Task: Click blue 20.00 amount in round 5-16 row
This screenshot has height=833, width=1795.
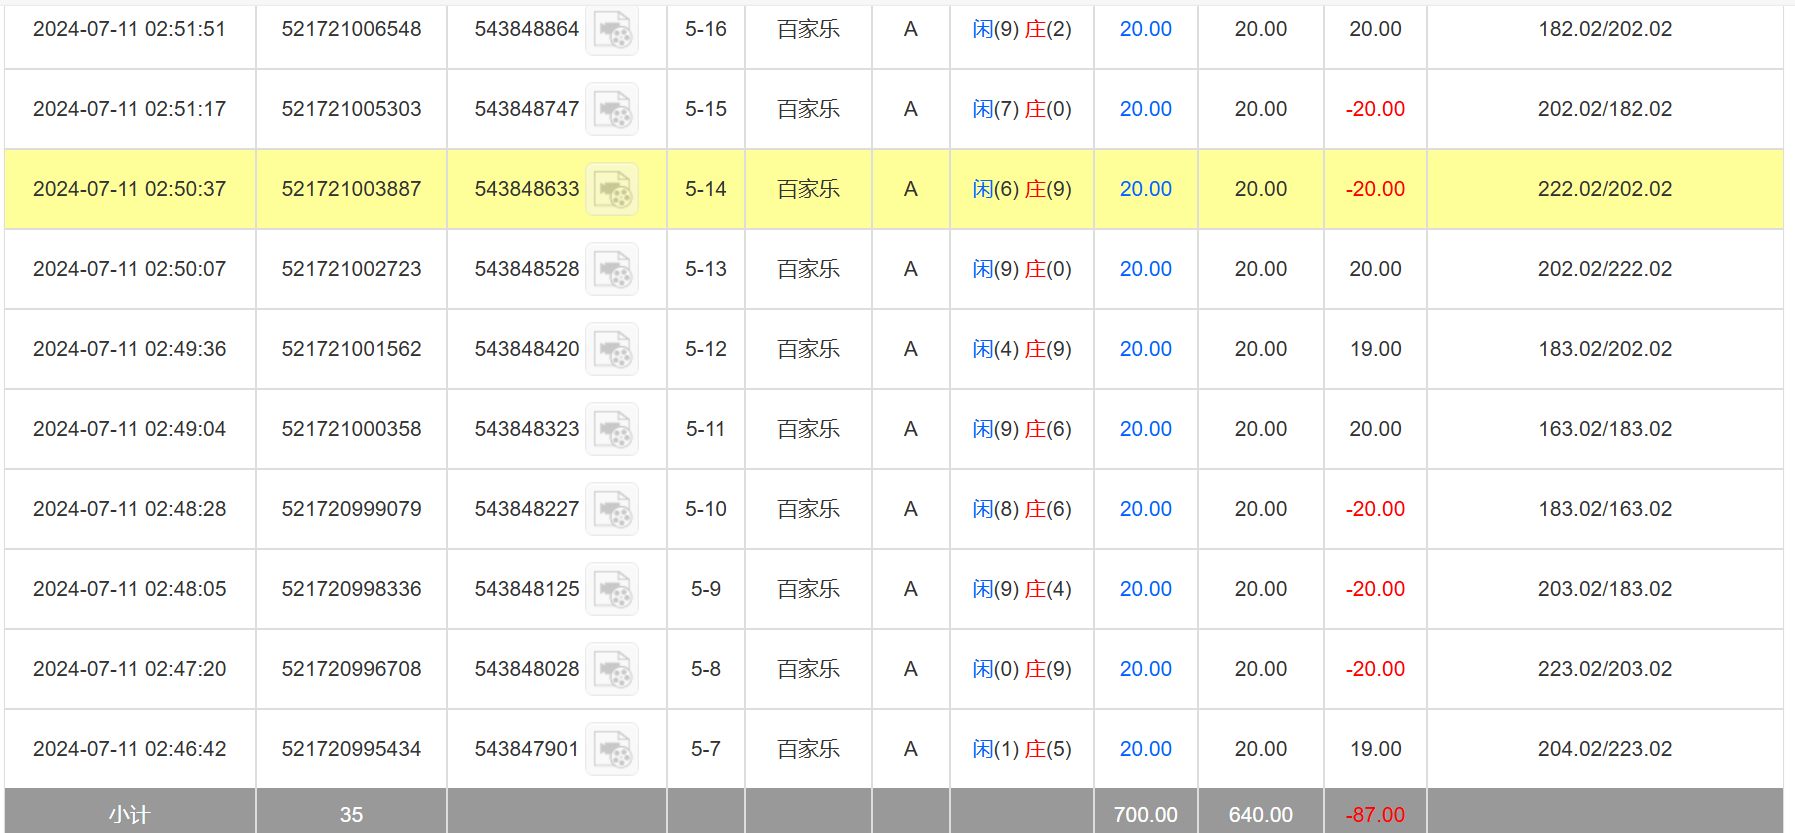Action: pyautogui.click(x=1145, y=29)
